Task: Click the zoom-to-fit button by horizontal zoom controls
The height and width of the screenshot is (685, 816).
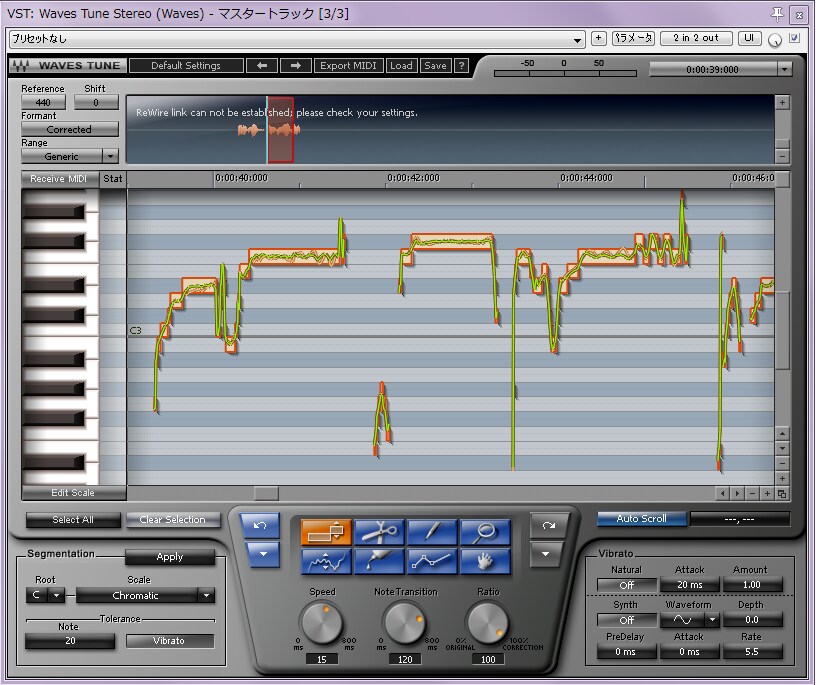Action: point(782,493)
